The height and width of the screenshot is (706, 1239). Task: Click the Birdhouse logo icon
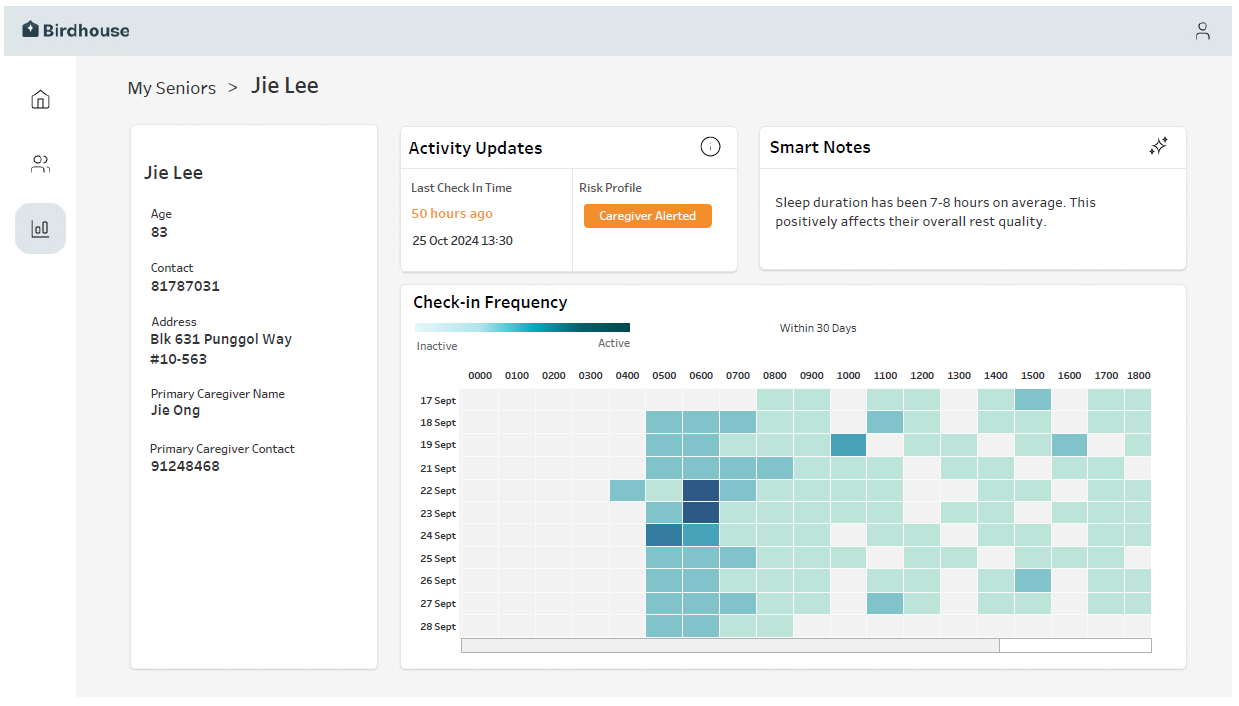click(x=31, y=30)
